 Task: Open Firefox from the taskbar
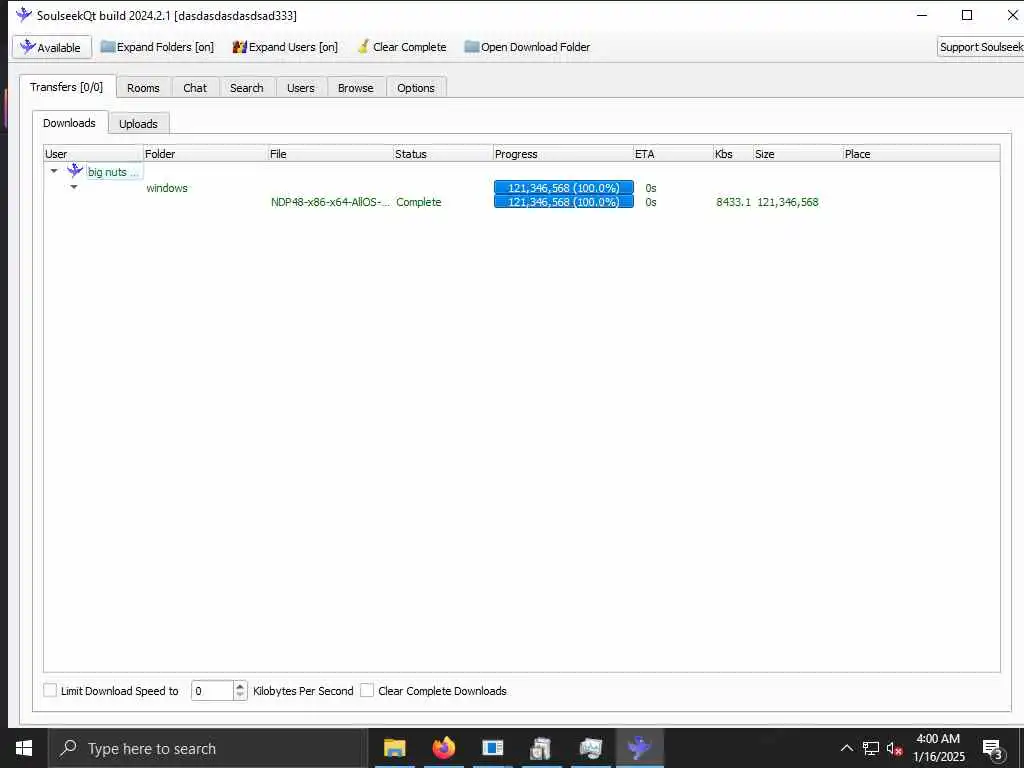pos(443,748)
